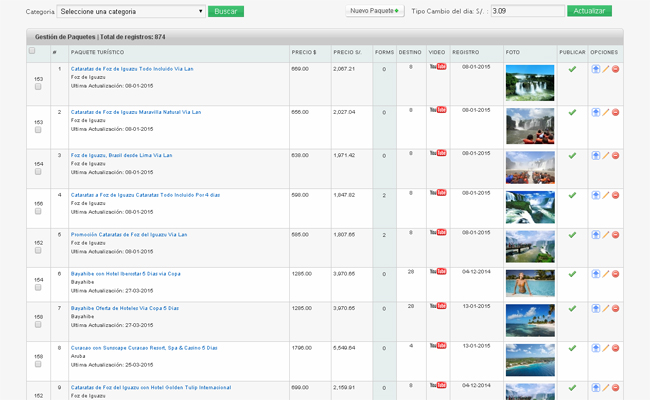Check the box for package row 1
The height and width of the screenshot is (400, 650).
coord(38,87)
